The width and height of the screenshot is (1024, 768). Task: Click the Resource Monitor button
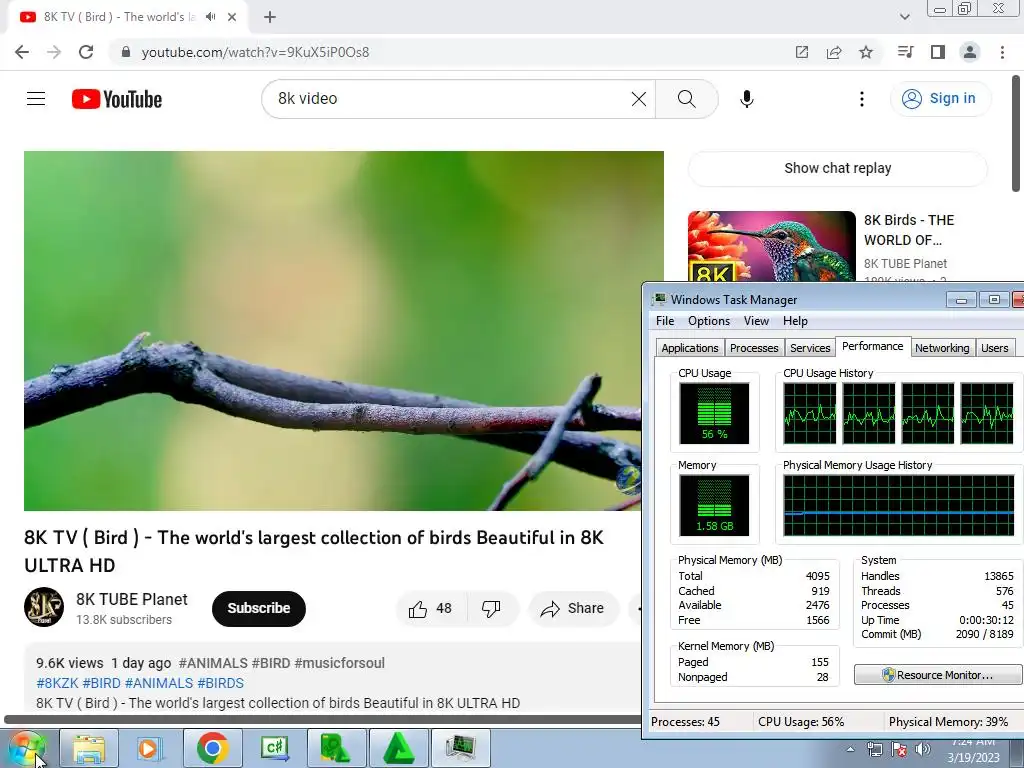[937, 675]
